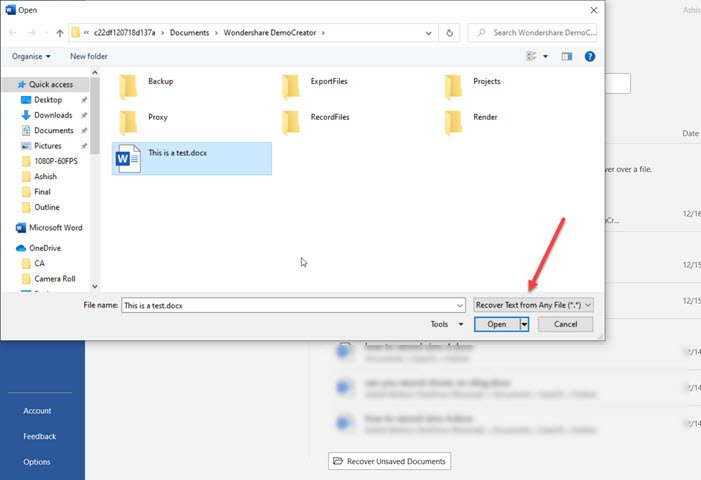The width and height of the screenshot is (701, 480).
Task: Click Recover Unsaved Documents in Word
Action: click(389, 461)
